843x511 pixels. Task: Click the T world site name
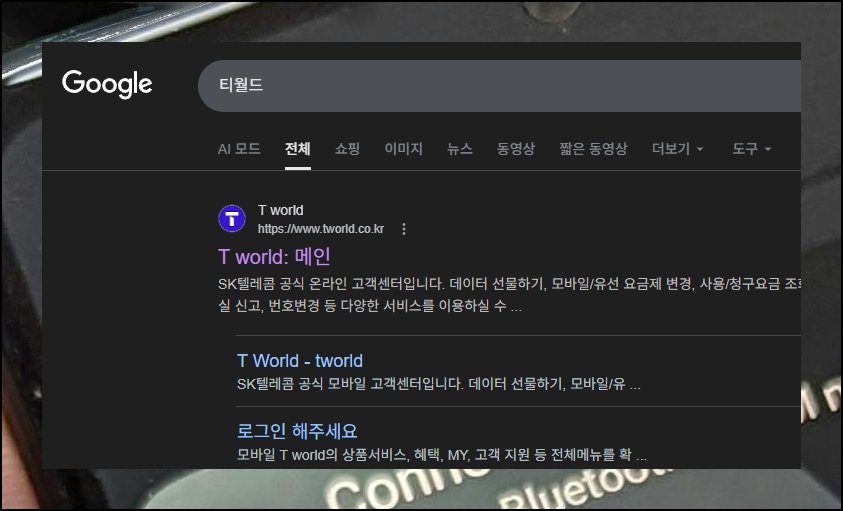tap(281, 210)
